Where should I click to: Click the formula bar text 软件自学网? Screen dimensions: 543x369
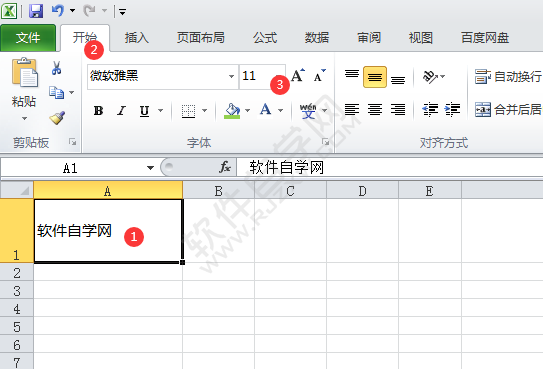tap(286, 168)
